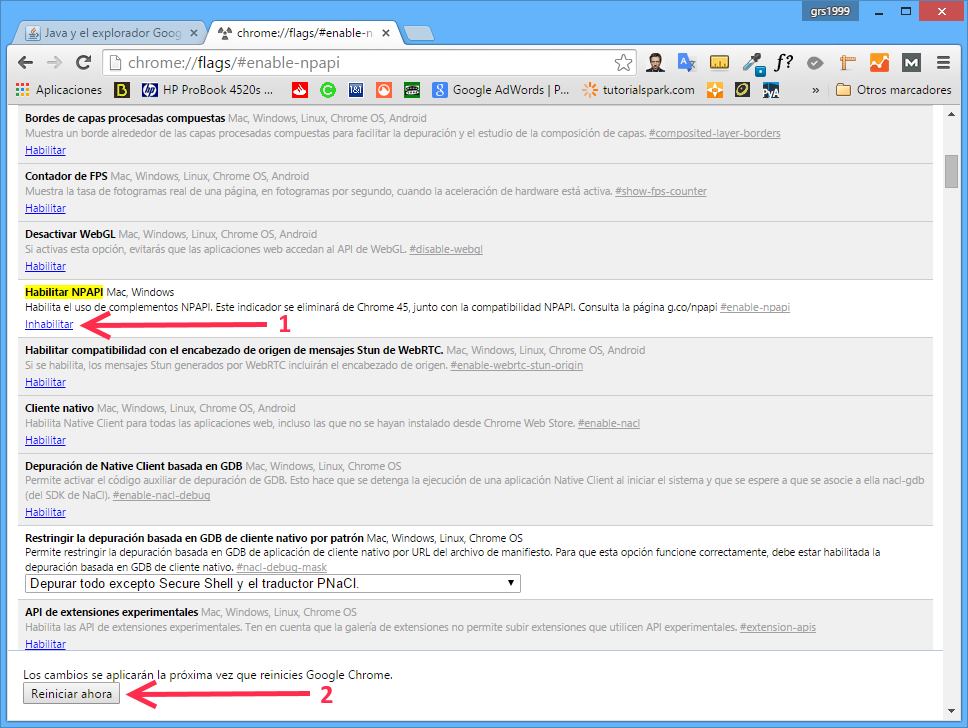Open the Google Analytics extension icon
Image resolution: width=968 pixels, height=728 pixels.
(x=878, y=62)
